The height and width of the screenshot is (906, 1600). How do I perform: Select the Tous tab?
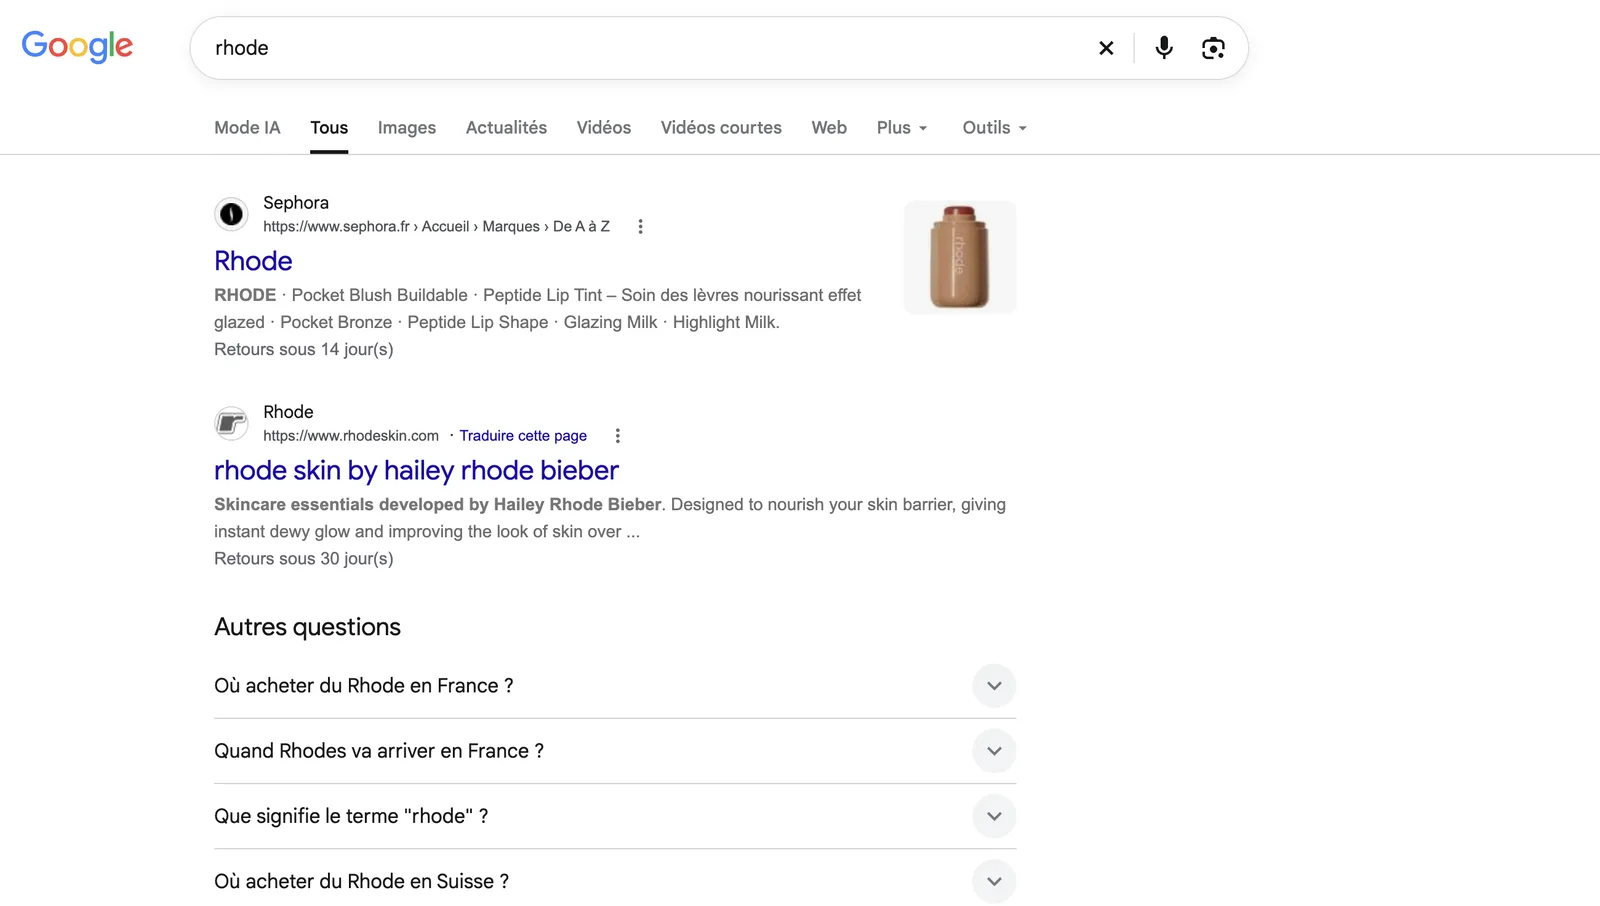pyautogui.click(x=329, y=128)
